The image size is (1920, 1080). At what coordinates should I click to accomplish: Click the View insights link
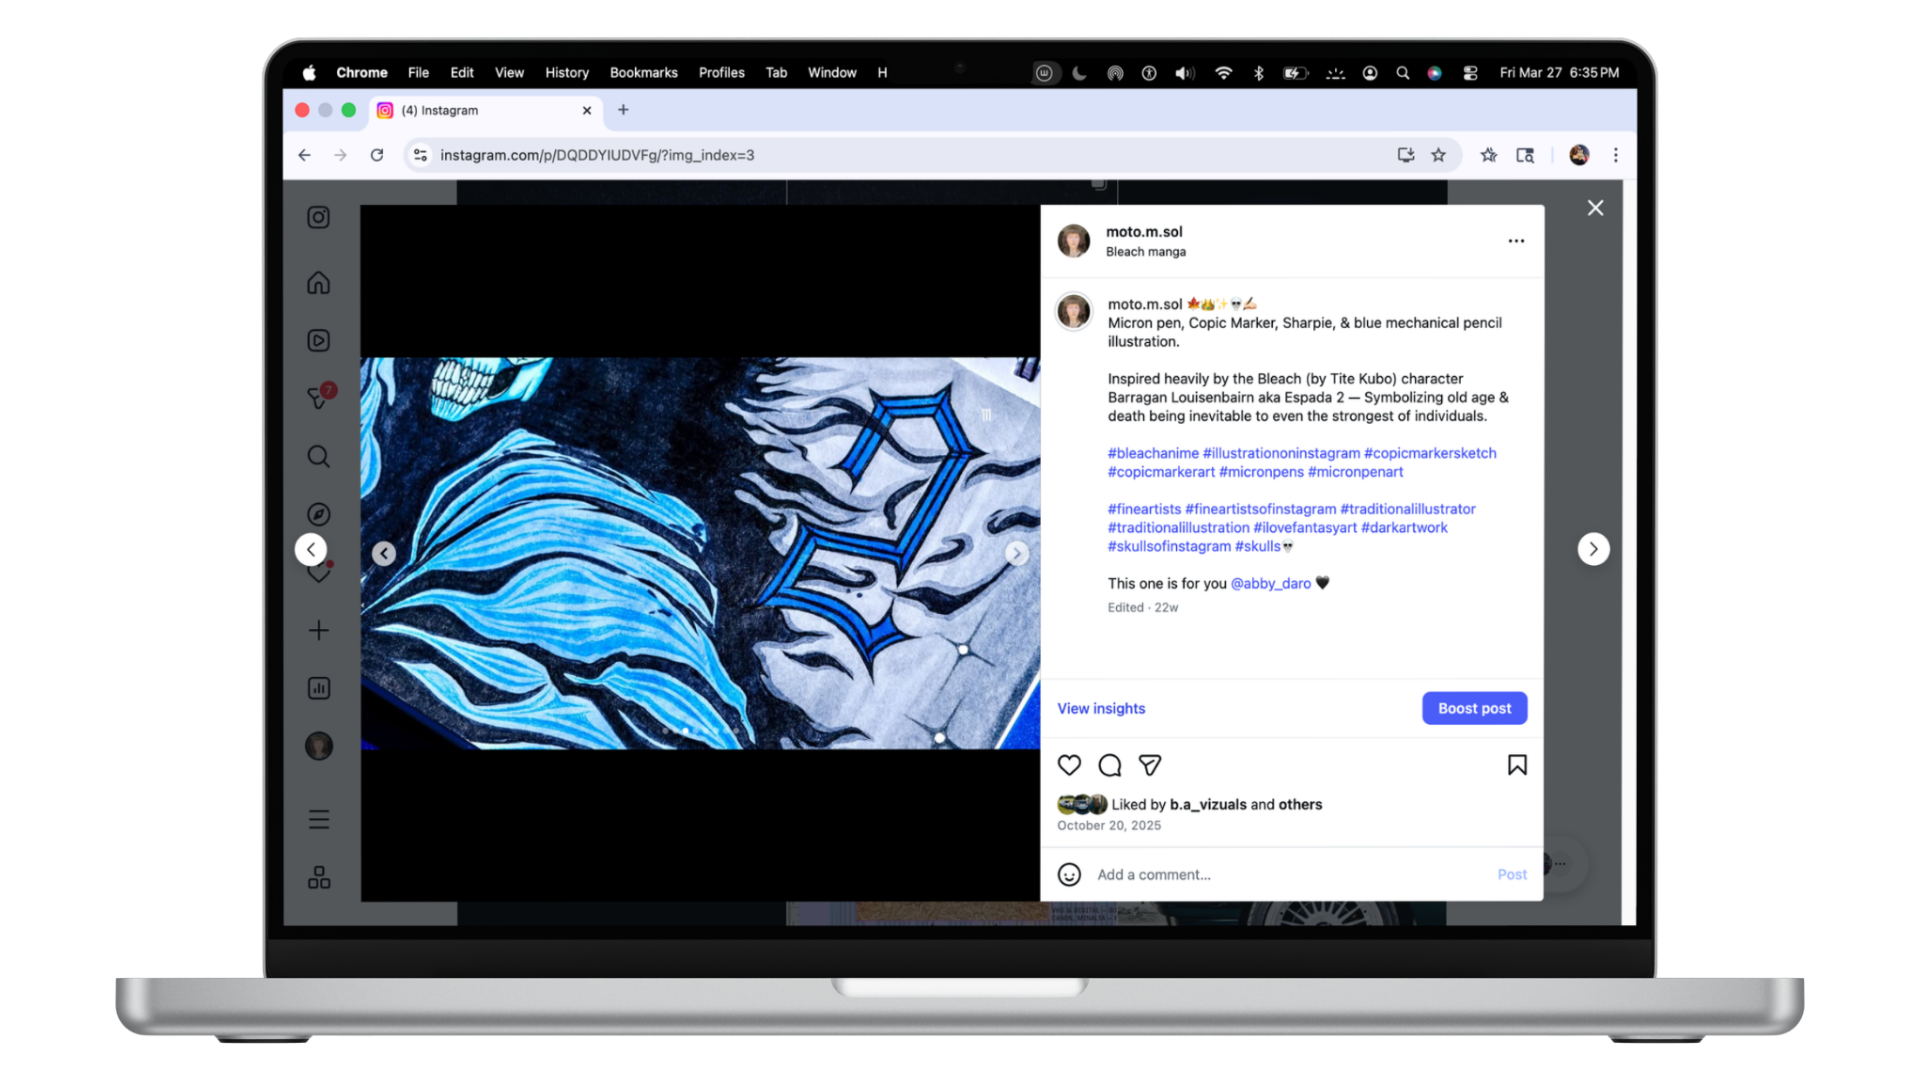pos(1101,708)
